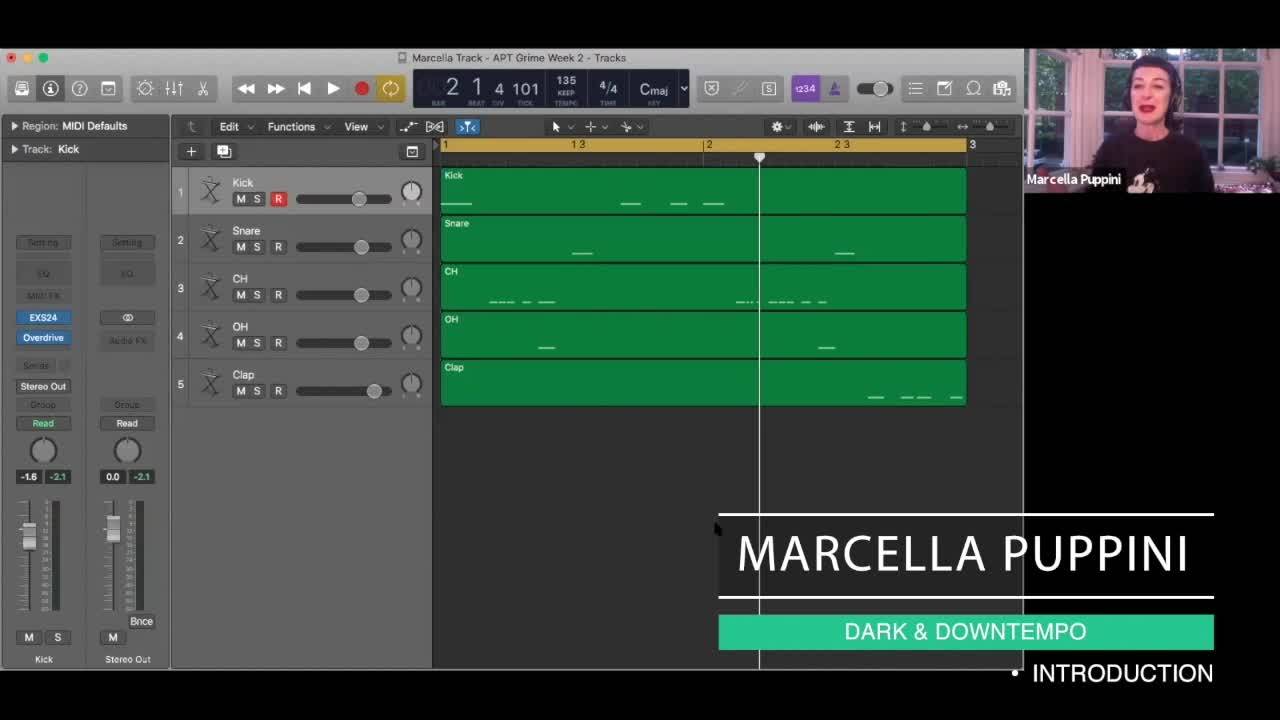Screen dimensions: 1280x720
Task: Mute the Kick track
Action: 240,199
